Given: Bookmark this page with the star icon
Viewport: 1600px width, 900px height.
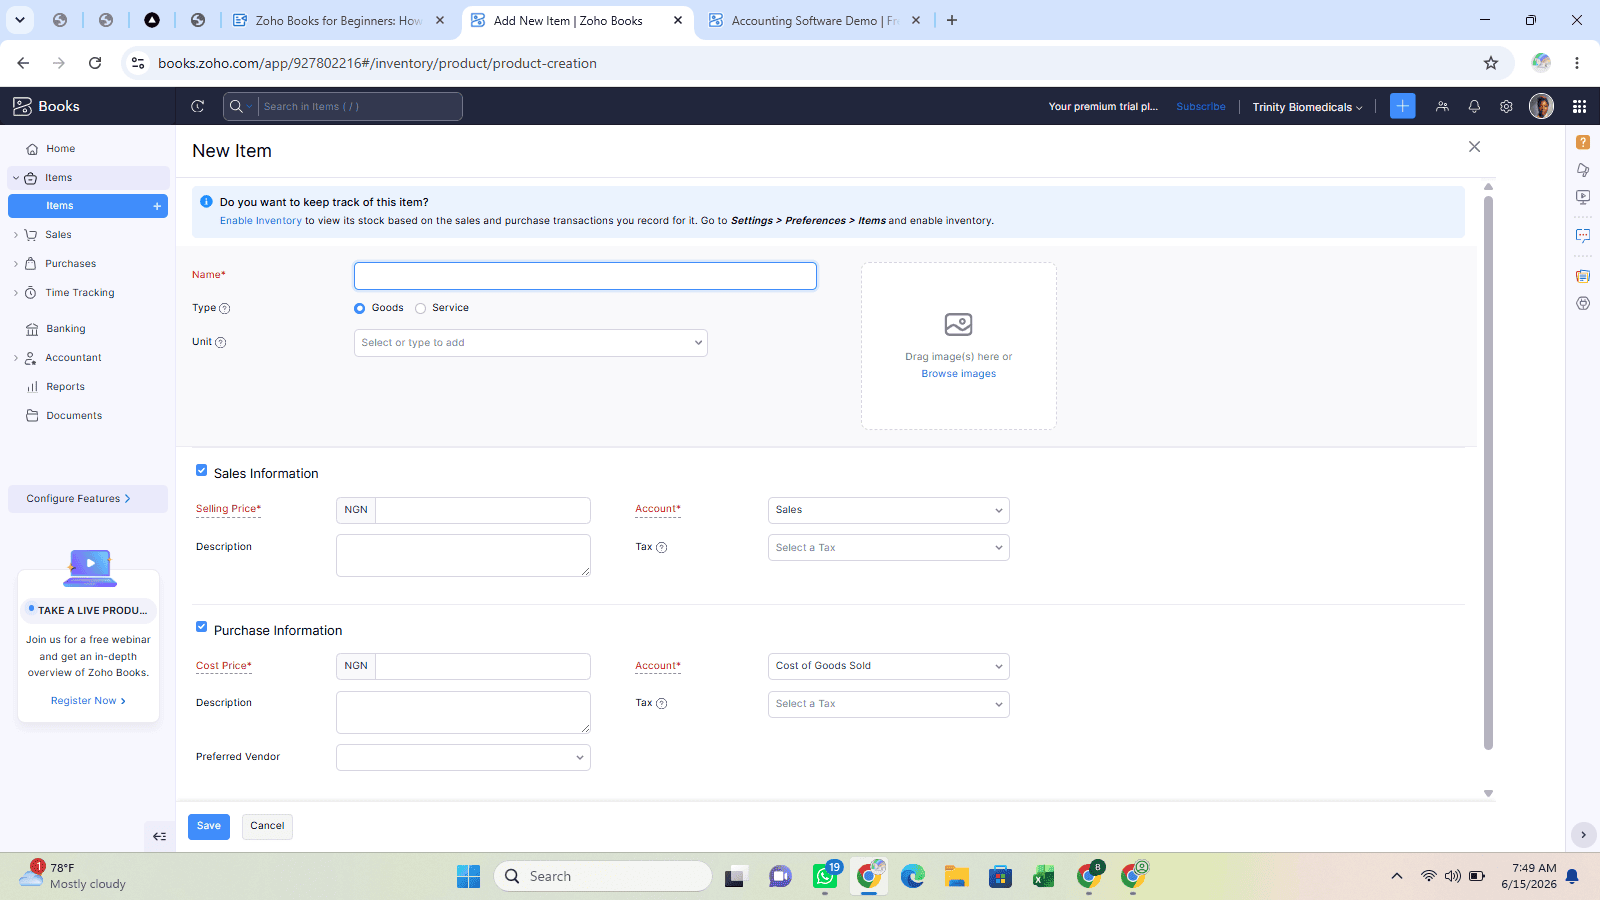Looking at the screenshot, I should pyautogui.click(x=1491, y=63).
